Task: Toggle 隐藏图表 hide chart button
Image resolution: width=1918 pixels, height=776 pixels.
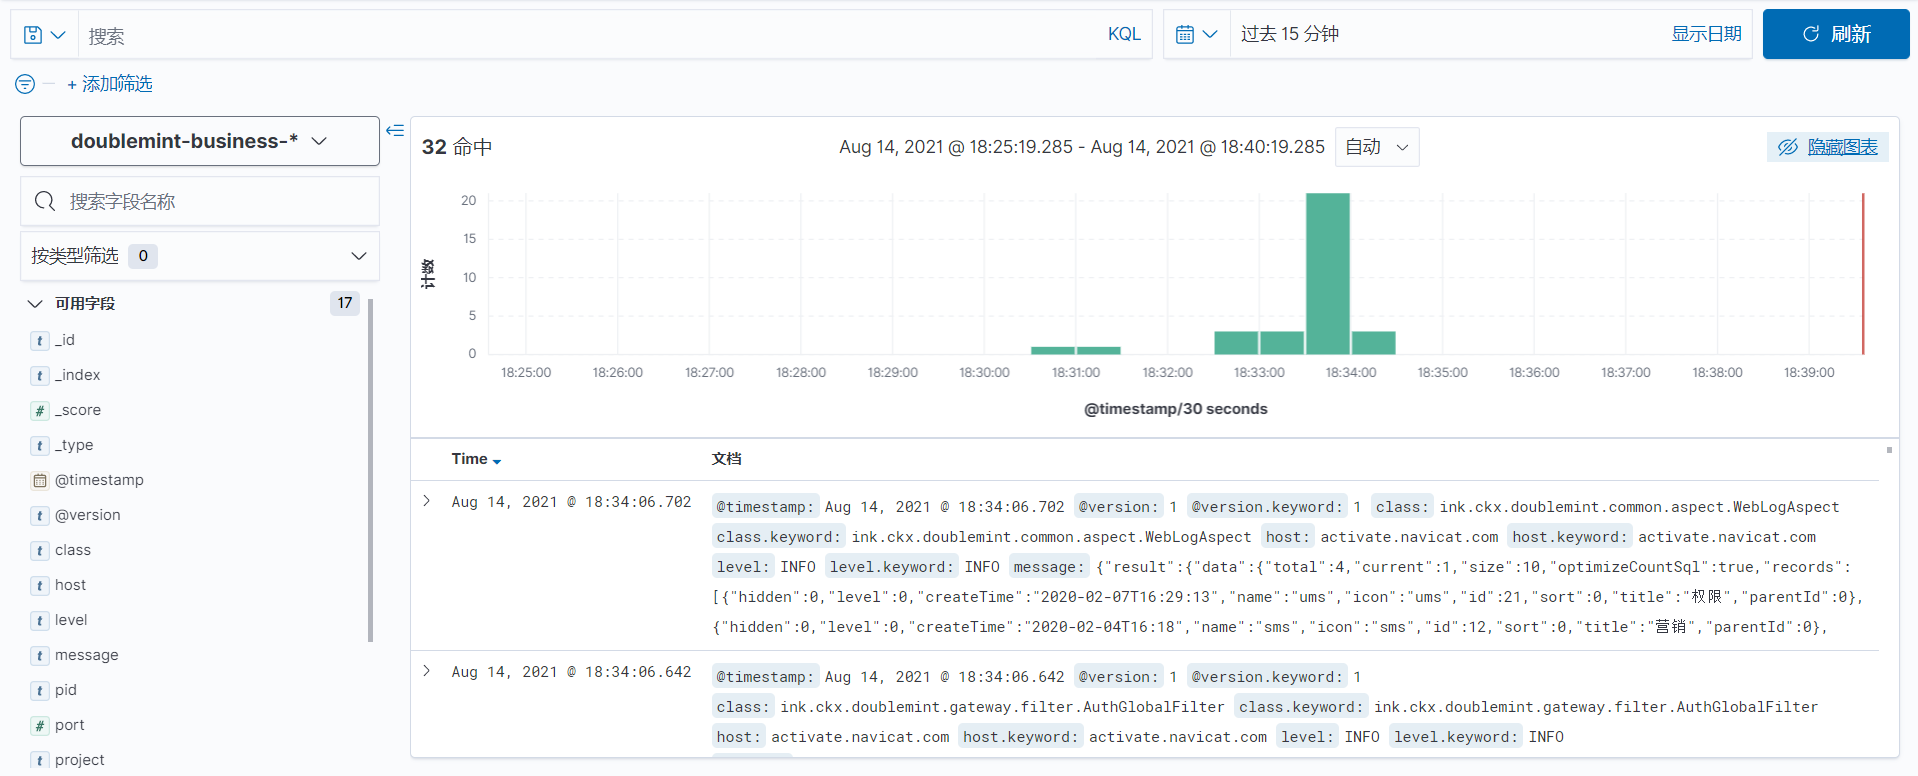Action: [x=1828, y=147]
